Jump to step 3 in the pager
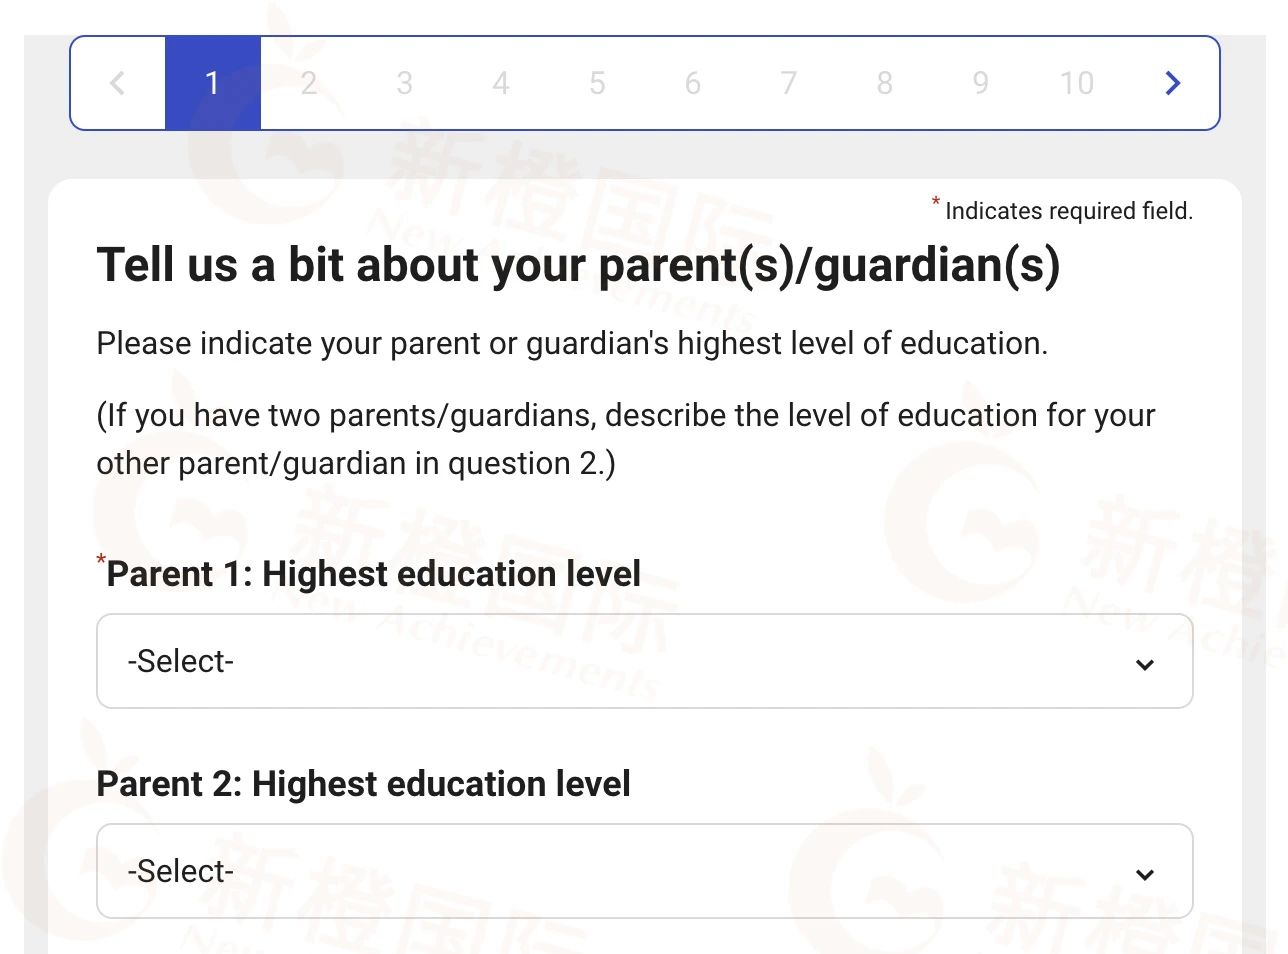This screenshot has height=954, width=1288. click(x=404, y=83)
